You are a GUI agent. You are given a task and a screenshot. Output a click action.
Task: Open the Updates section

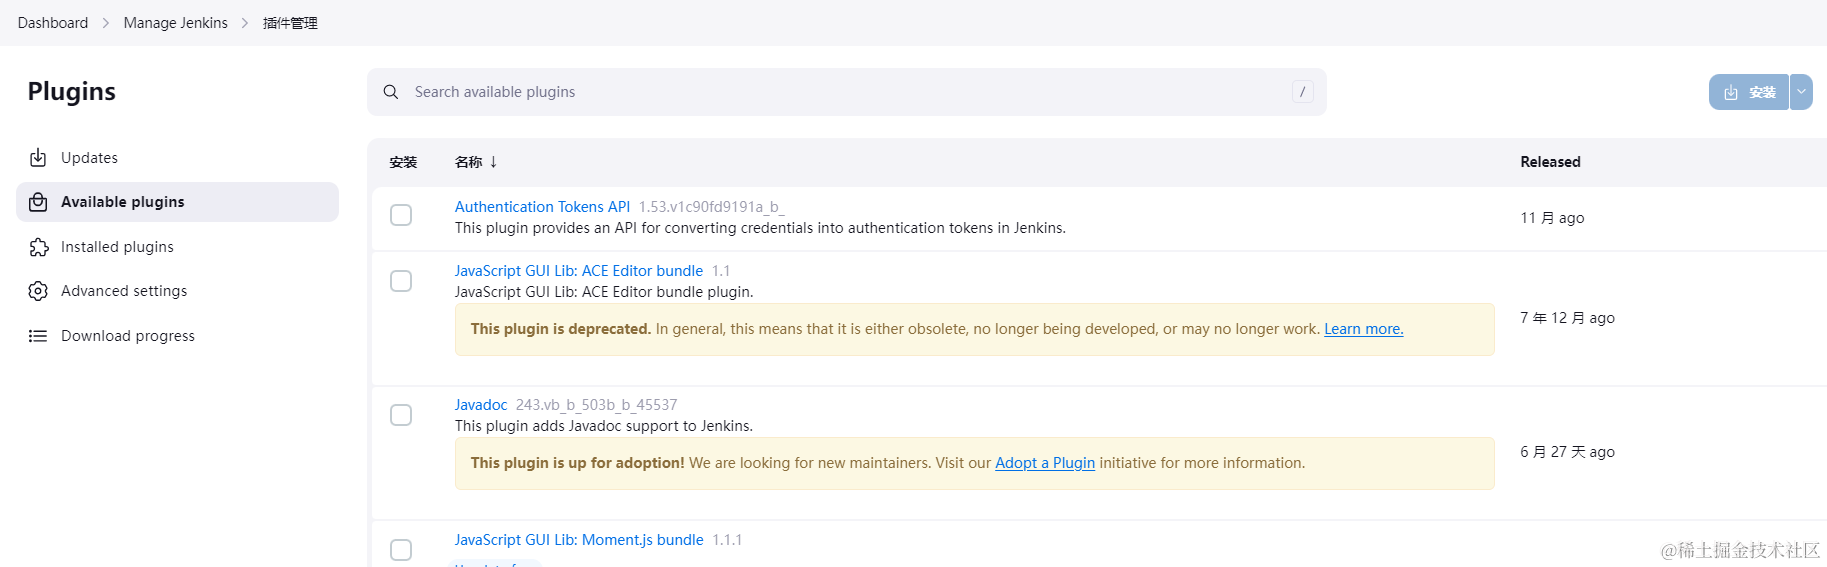coord(177,158)
